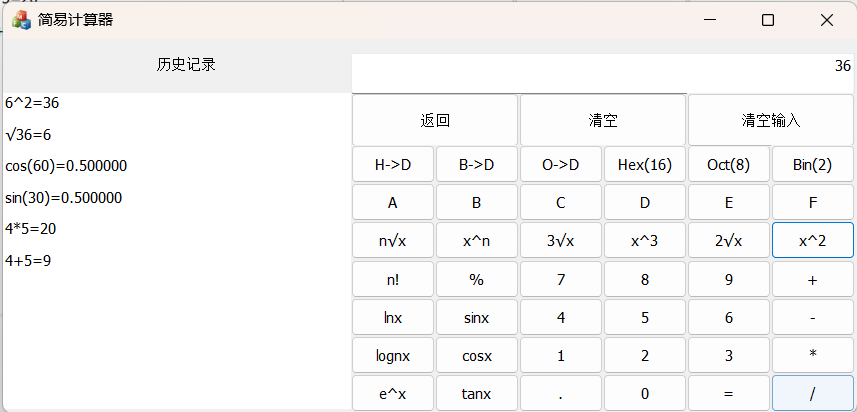Select history entry 6^2=36
The width and height of the screenshot is (857, 412).
point(34,102)
